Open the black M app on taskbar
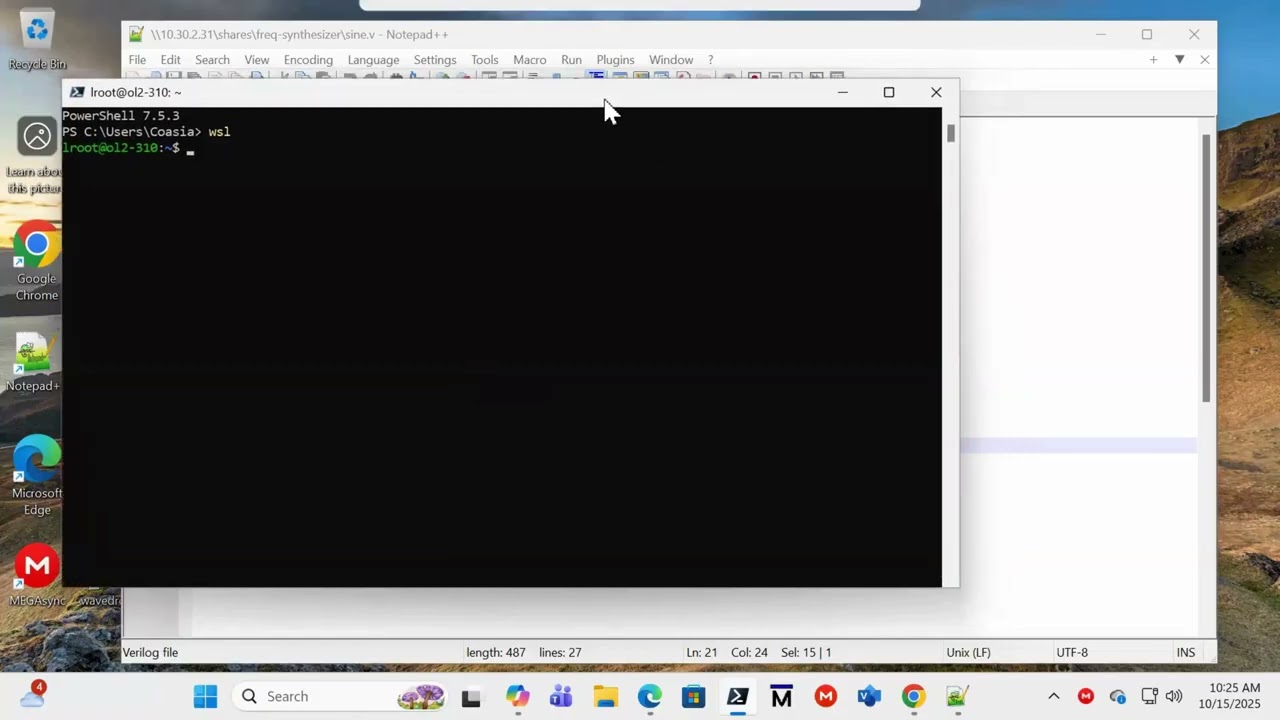 [781, 696]
